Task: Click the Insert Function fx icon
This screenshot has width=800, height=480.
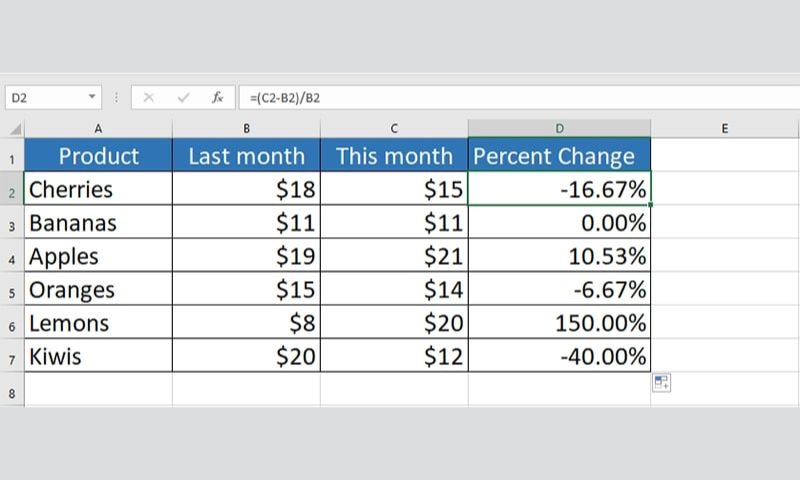Action: pyautogui.click(x=217, y=97)
